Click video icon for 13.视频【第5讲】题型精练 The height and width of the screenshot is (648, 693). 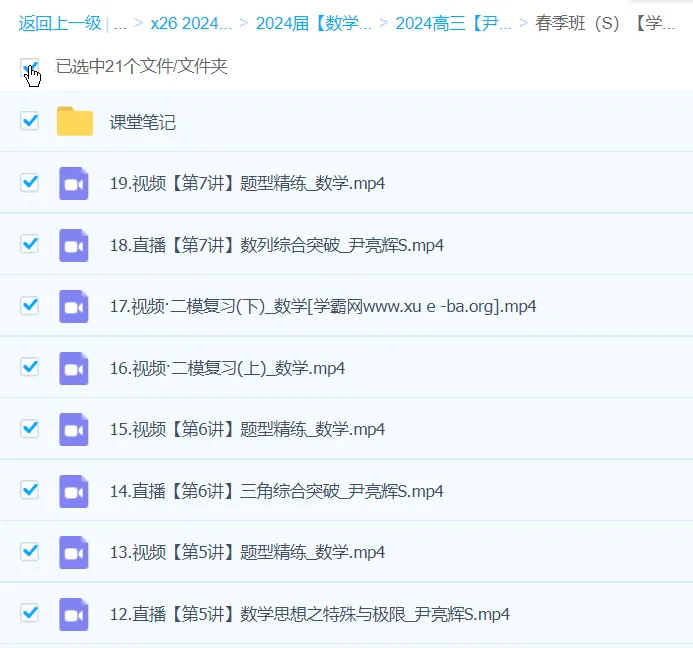(74, 552)
